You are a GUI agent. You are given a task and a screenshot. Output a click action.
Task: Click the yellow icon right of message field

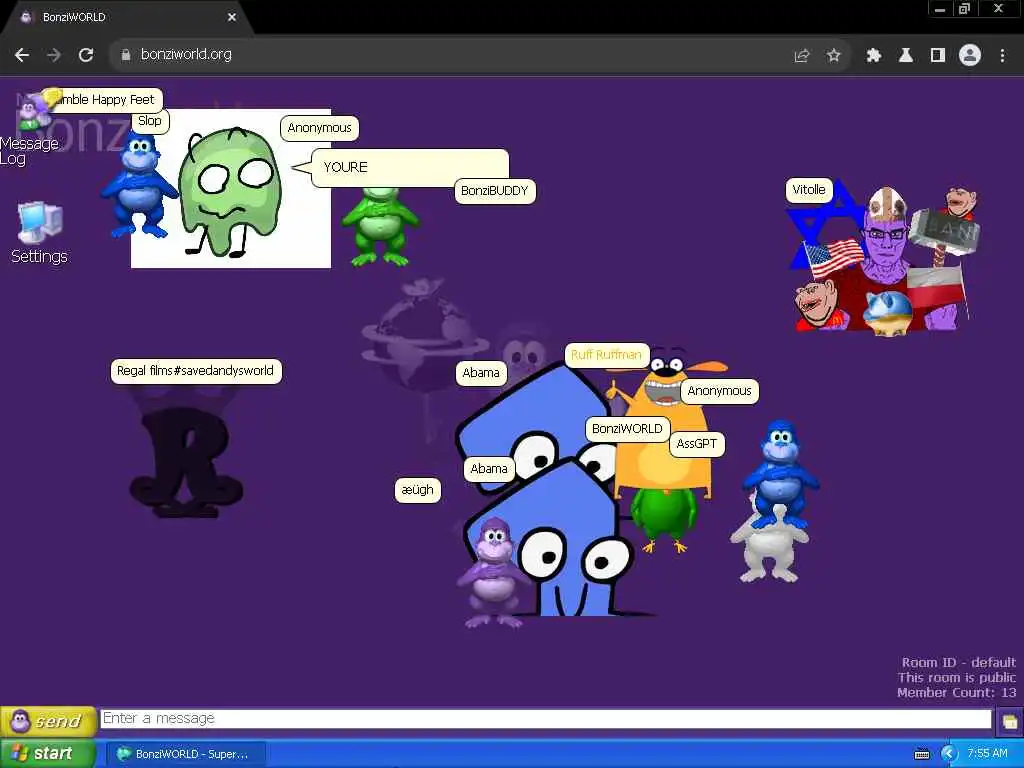pyautogui.click(x=1010, y=722)
